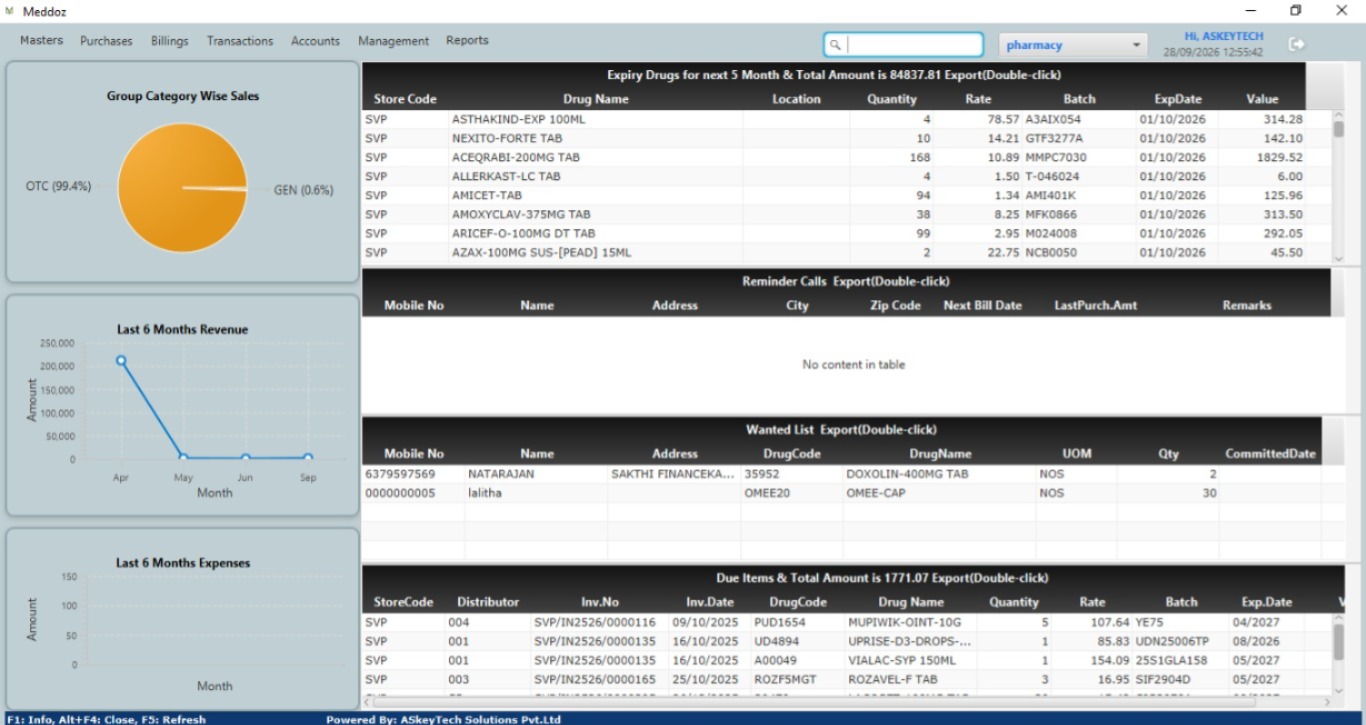Image resolution: width=1366 pixels, height=725 pixels.
Task: Click the Hi, ASKEYTECH user greeting
Action: tap(1224, 36)
